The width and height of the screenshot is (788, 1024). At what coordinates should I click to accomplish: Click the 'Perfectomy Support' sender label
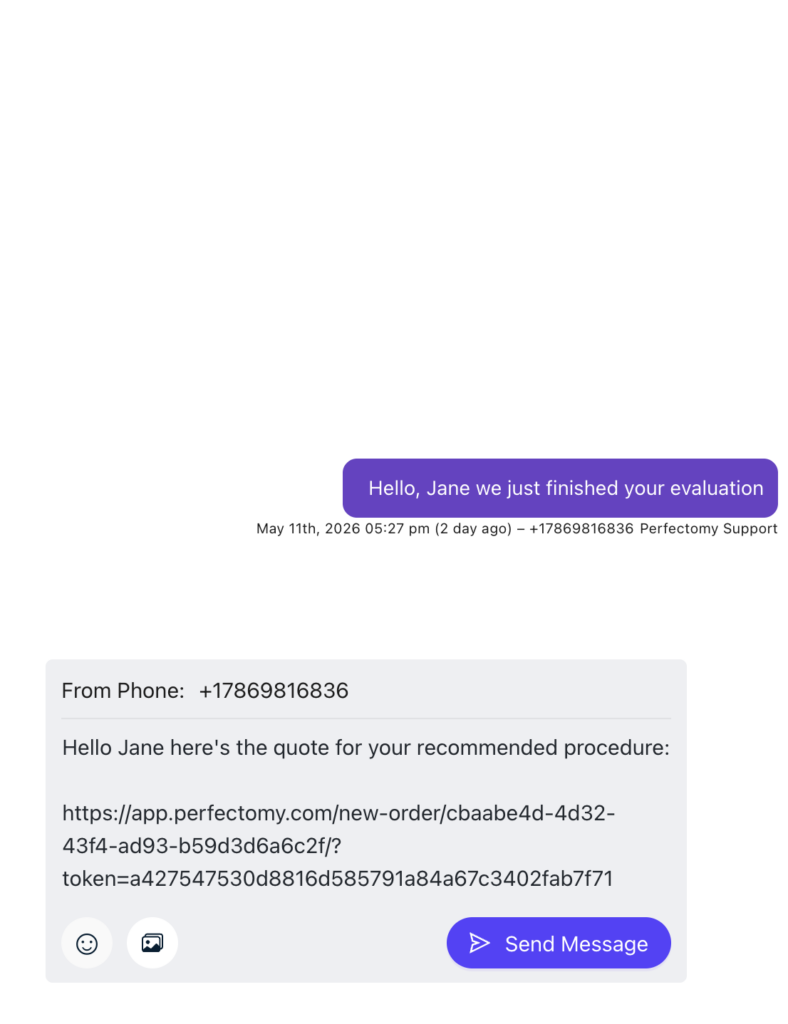pyautogui.click(x=708, y=528)
